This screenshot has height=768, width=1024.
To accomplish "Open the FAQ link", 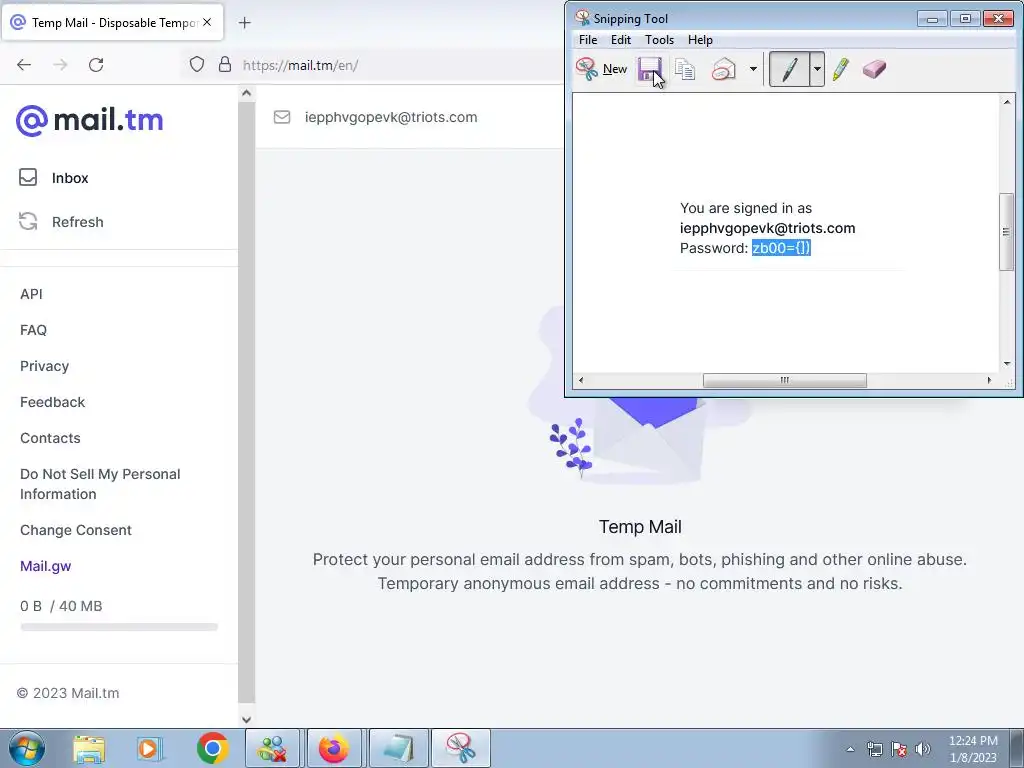I will 33,330.
